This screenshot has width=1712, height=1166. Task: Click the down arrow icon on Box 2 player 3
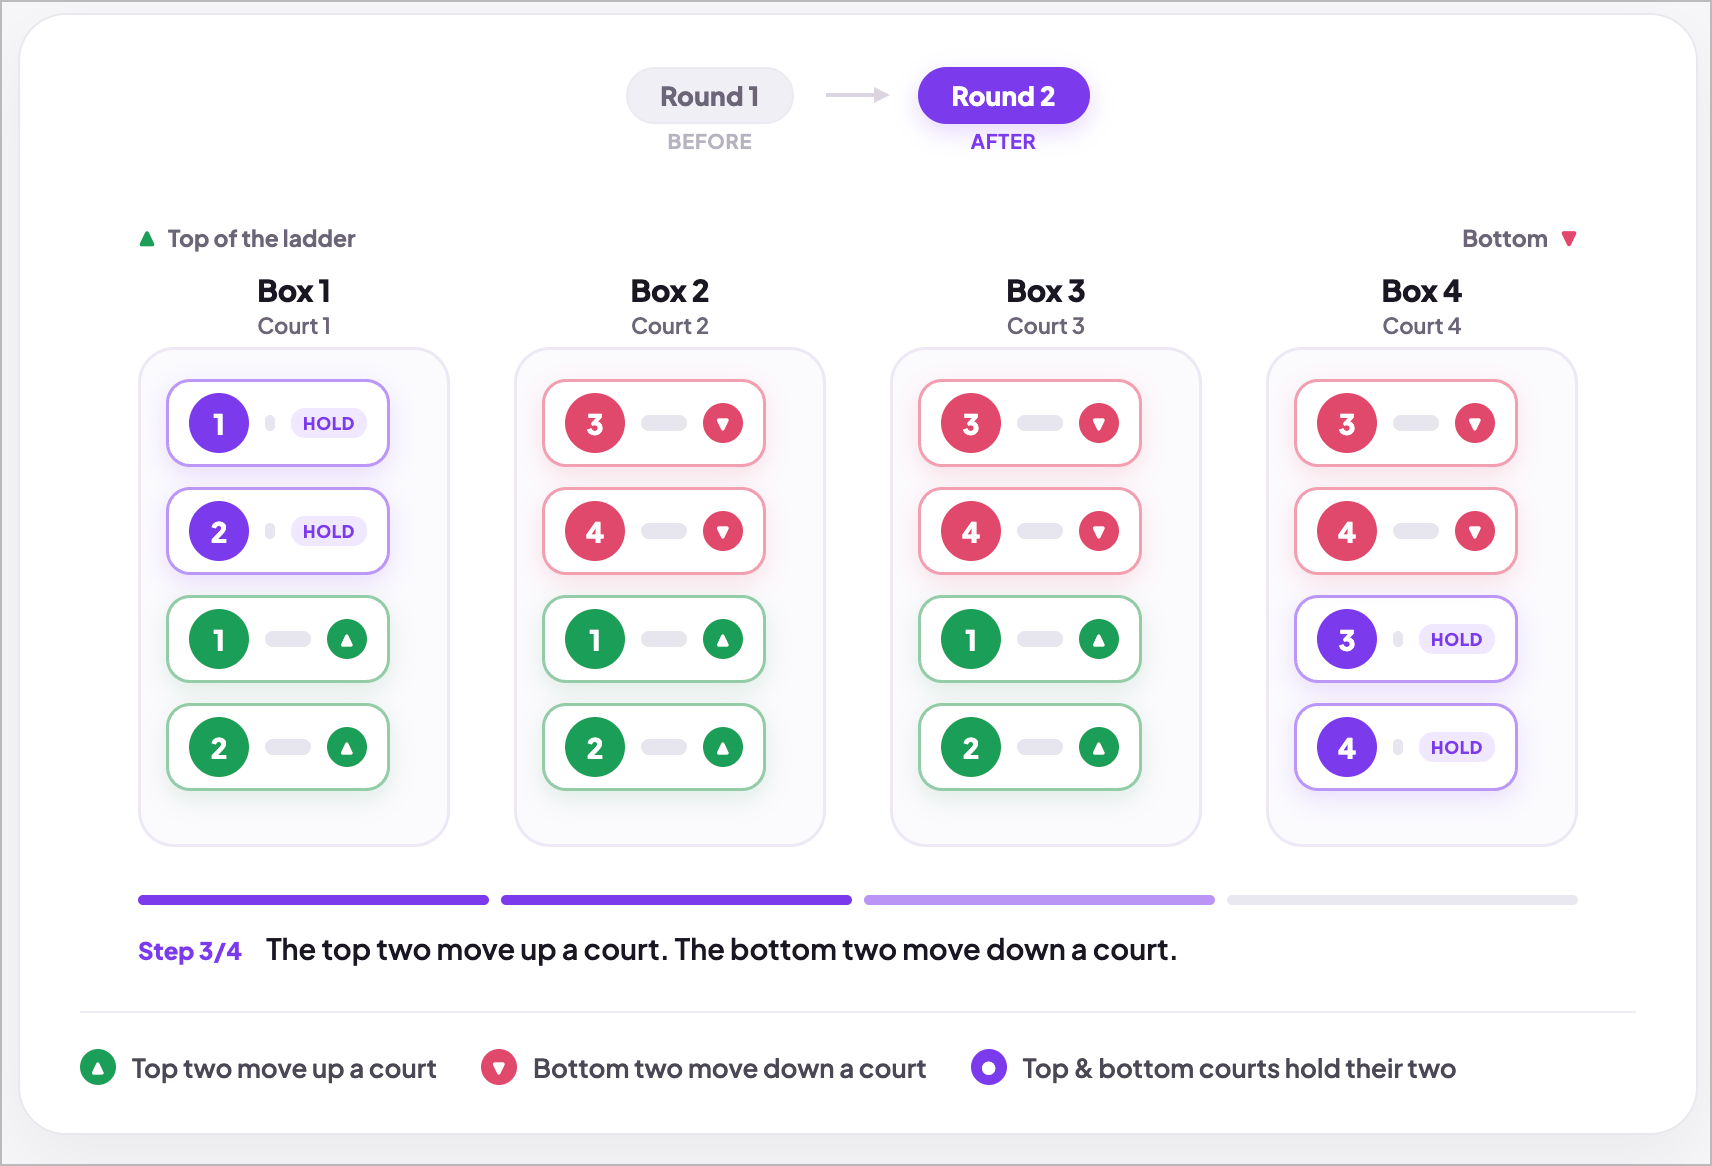(723, 423)
